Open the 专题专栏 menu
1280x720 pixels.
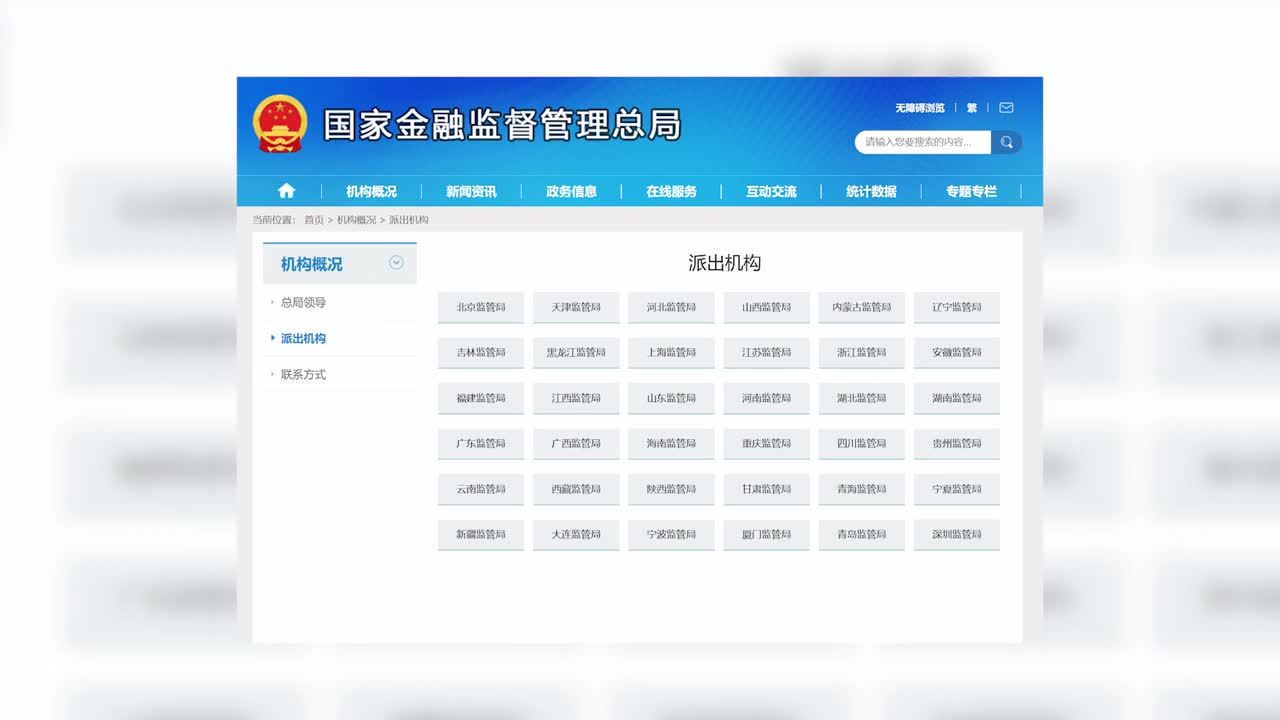point(971,191)
